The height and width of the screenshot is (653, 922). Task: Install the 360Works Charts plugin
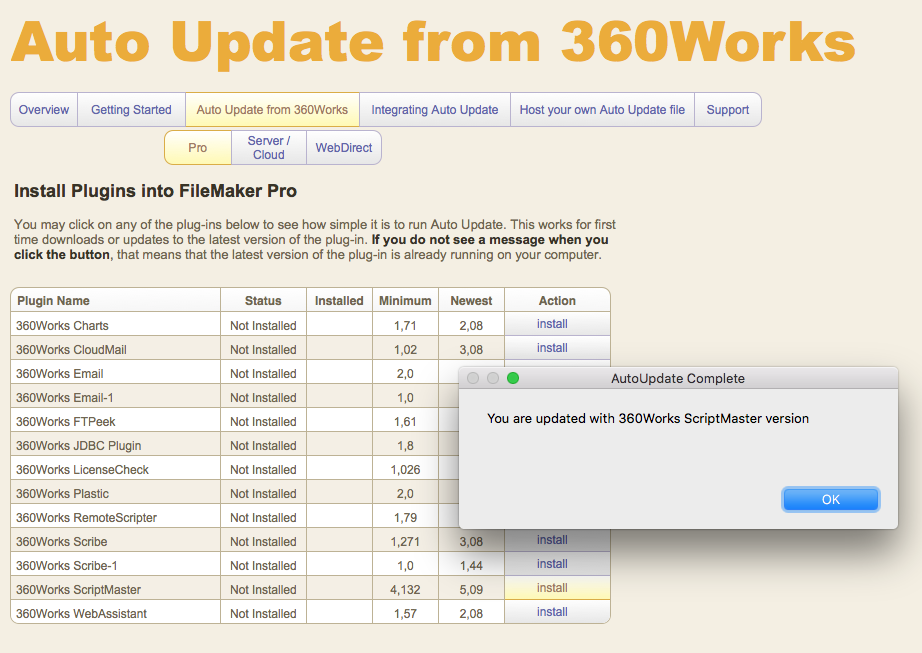552,324
